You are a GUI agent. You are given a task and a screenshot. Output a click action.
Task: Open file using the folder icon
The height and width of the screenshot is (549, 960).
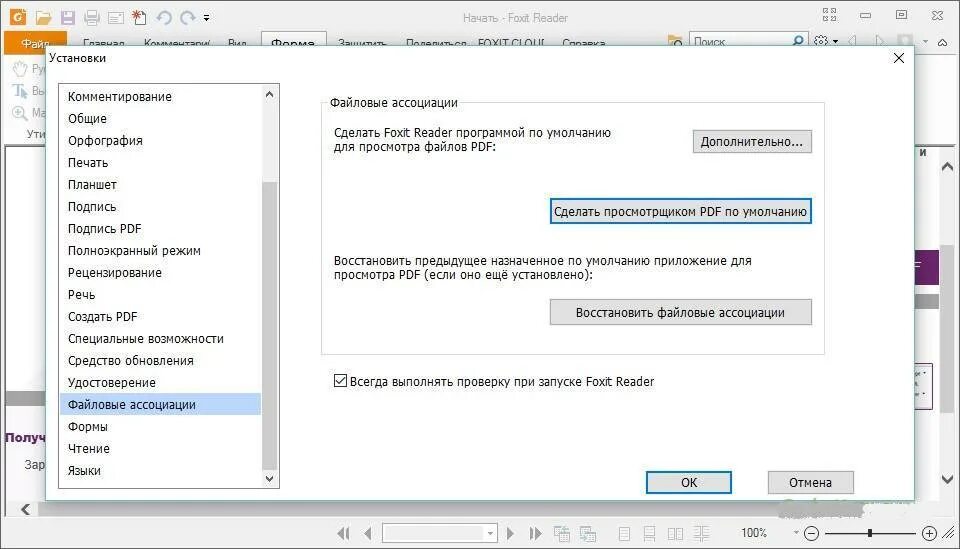coord(43,18)
